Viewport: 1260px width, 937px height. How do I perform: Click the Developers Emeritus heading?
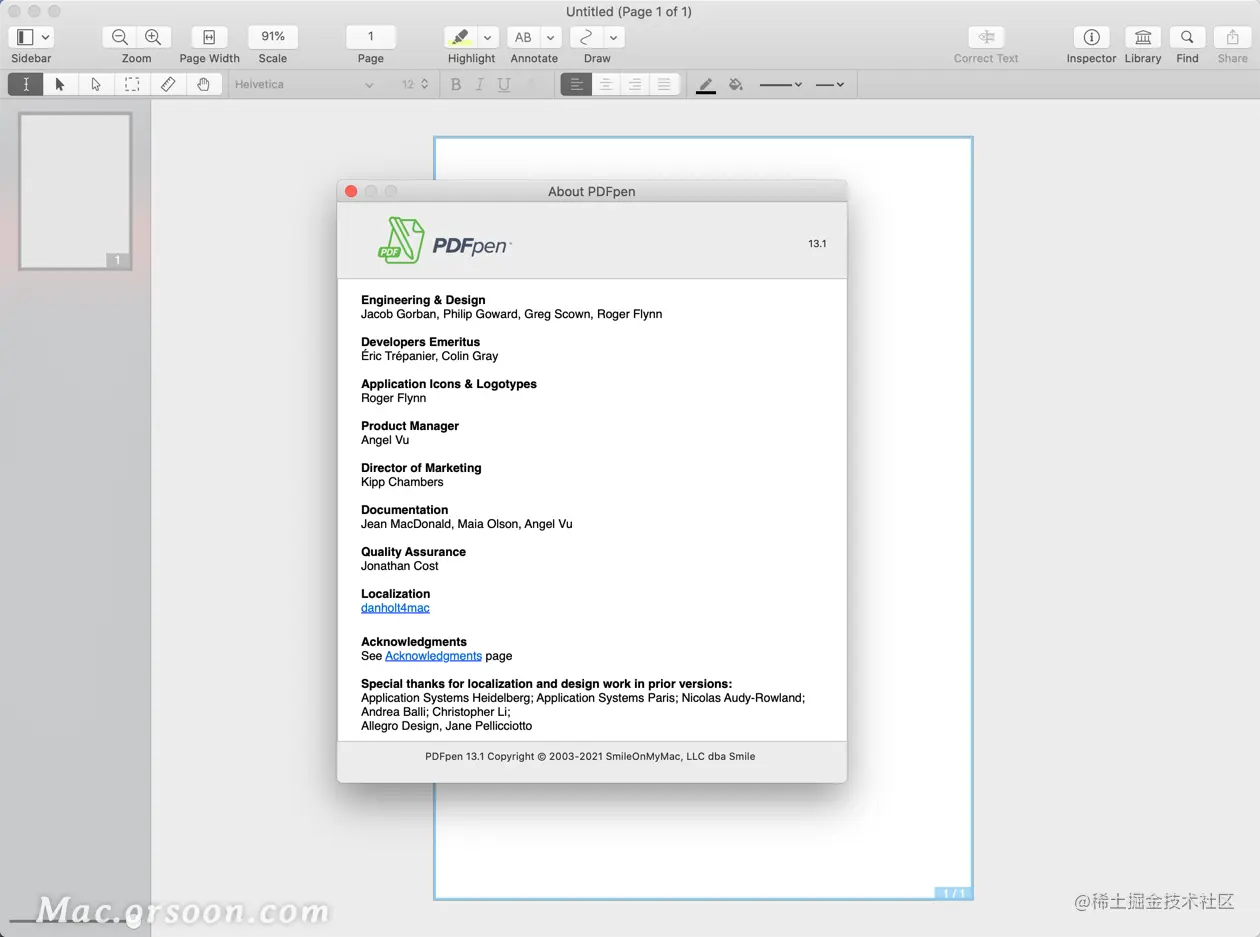pos(420,342)
